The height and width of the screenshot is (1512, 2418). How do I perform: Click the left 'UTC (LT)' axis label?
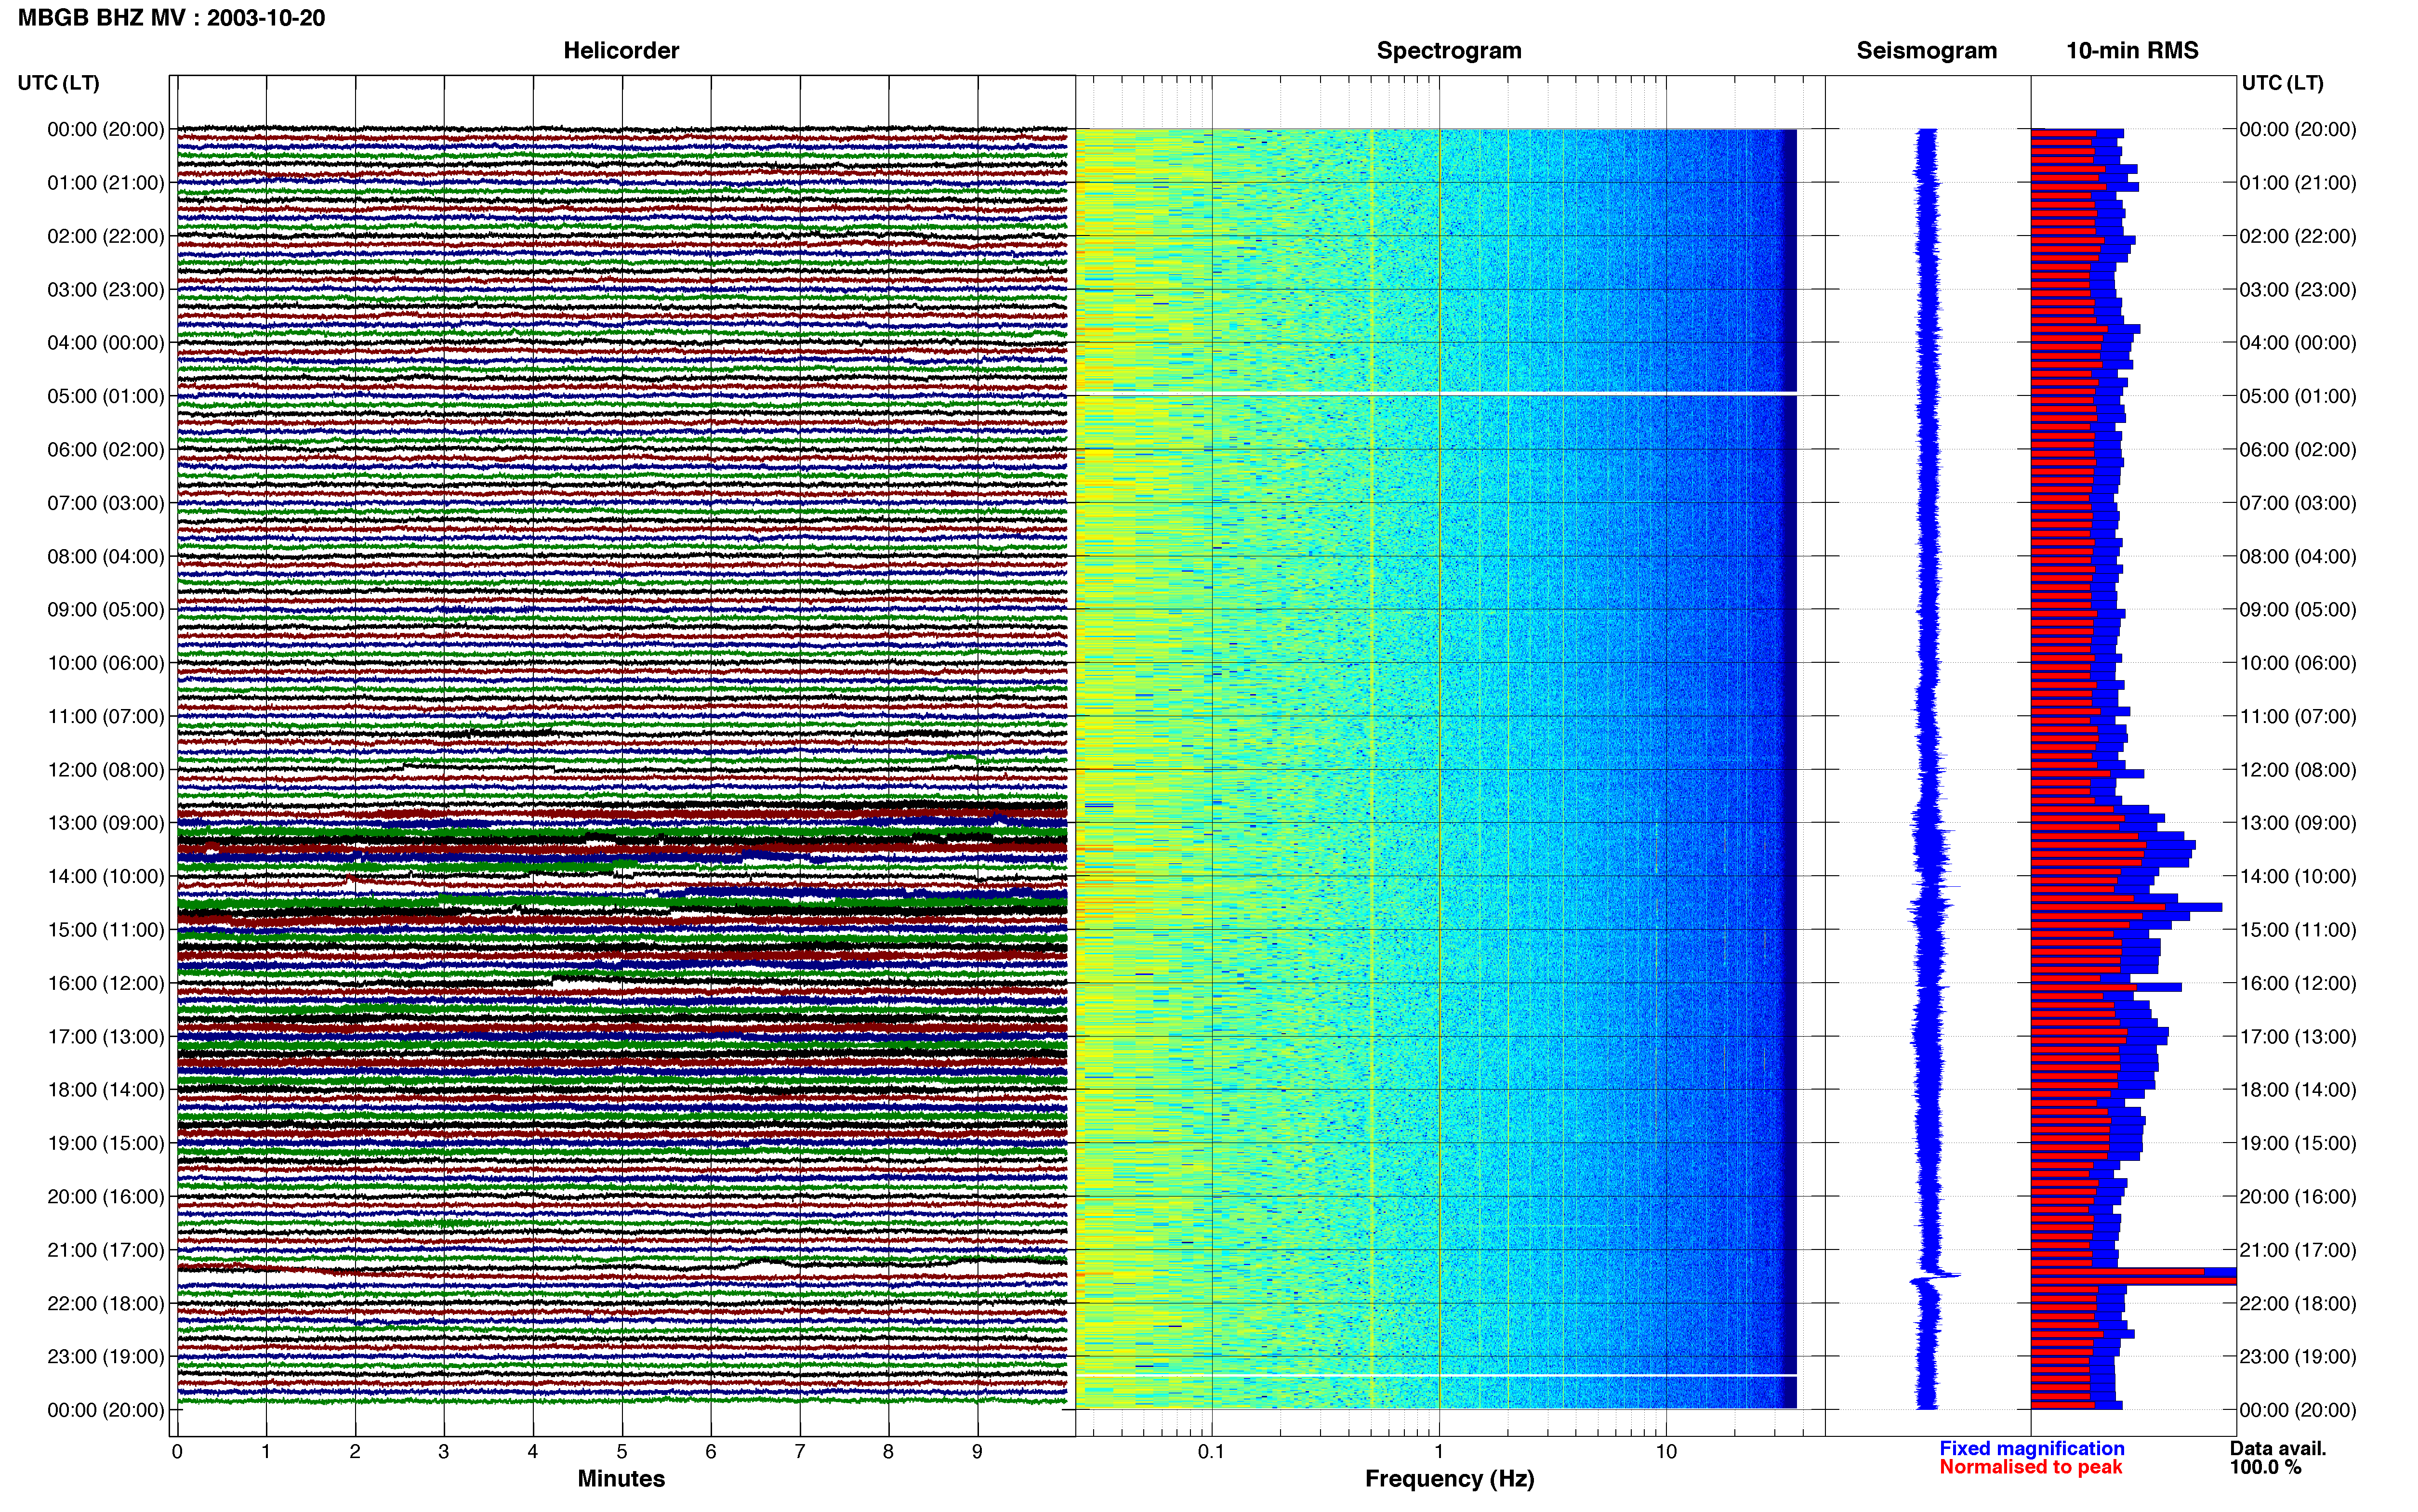pyautogui.click(x=59, y=83)
